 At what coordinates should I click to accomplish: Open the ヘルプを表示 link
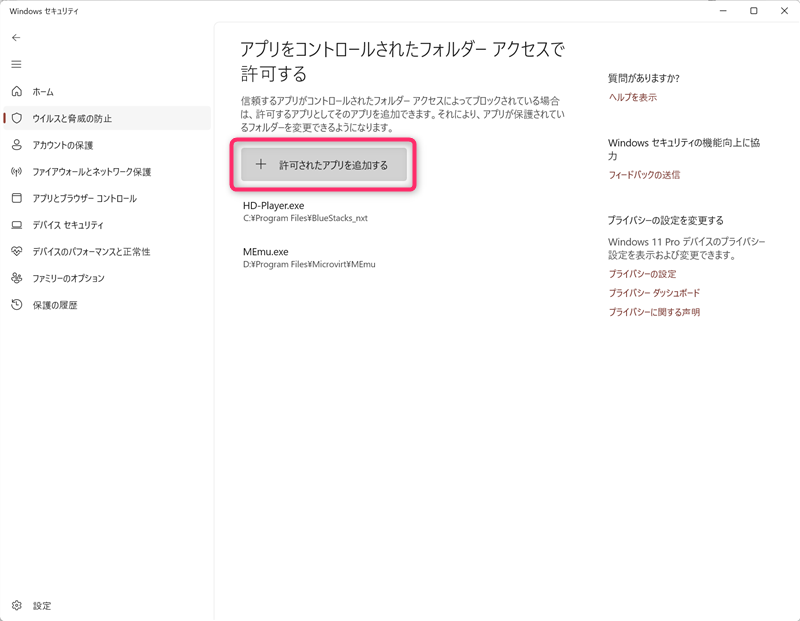click(x=633, y=97)
